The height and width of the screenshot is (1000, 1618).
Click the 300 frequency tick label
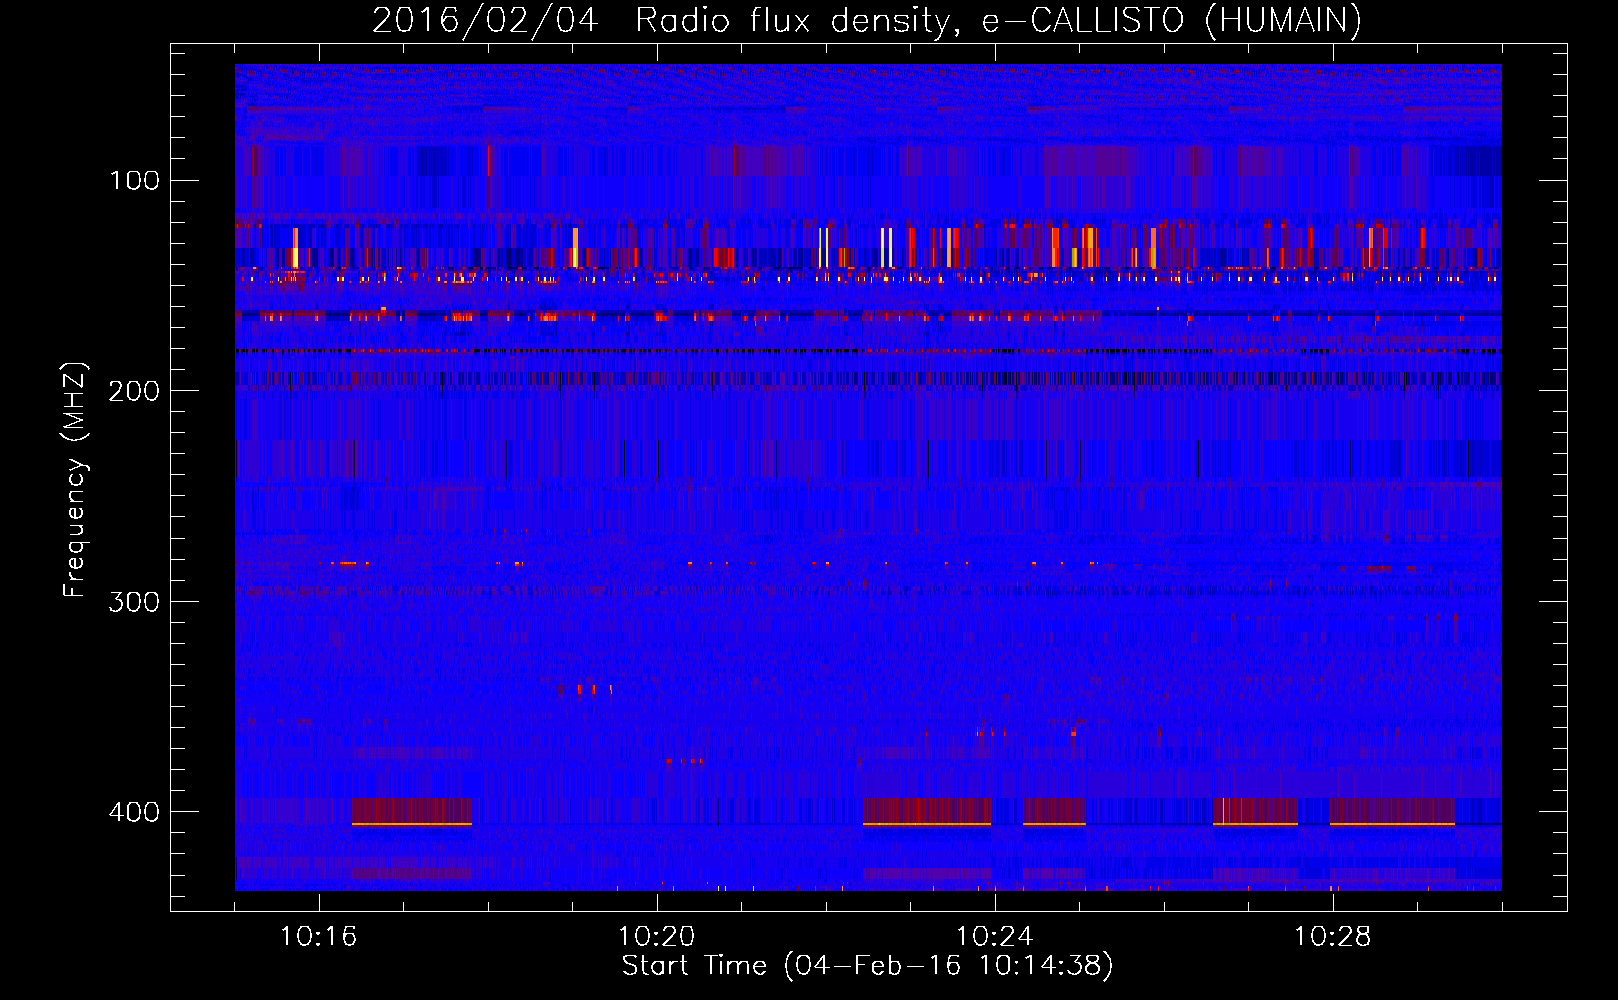(135, 601)
